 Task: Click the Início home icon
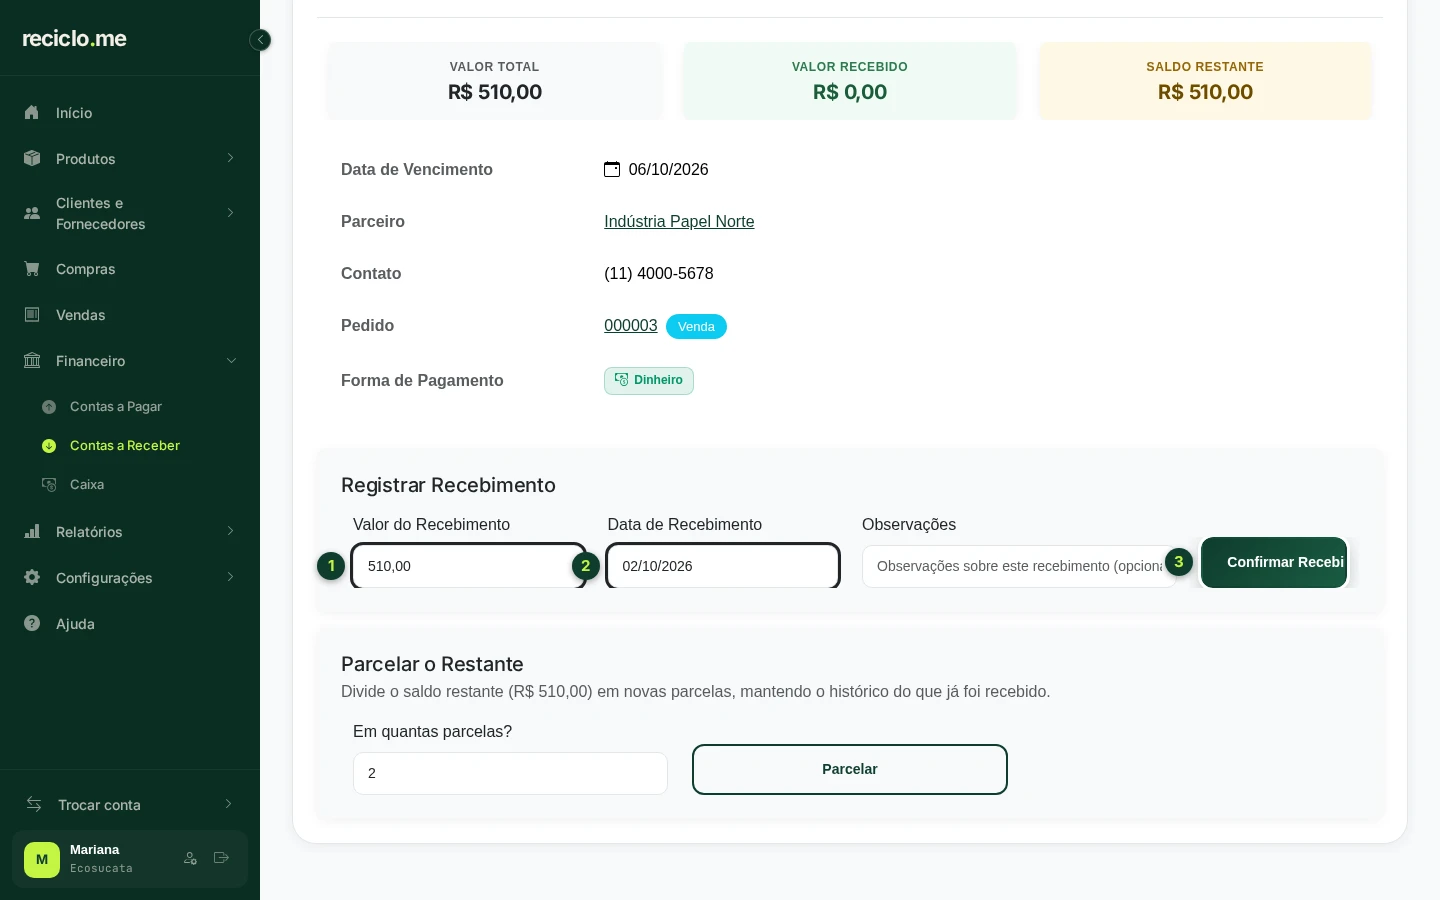click(x=32, y=113)
